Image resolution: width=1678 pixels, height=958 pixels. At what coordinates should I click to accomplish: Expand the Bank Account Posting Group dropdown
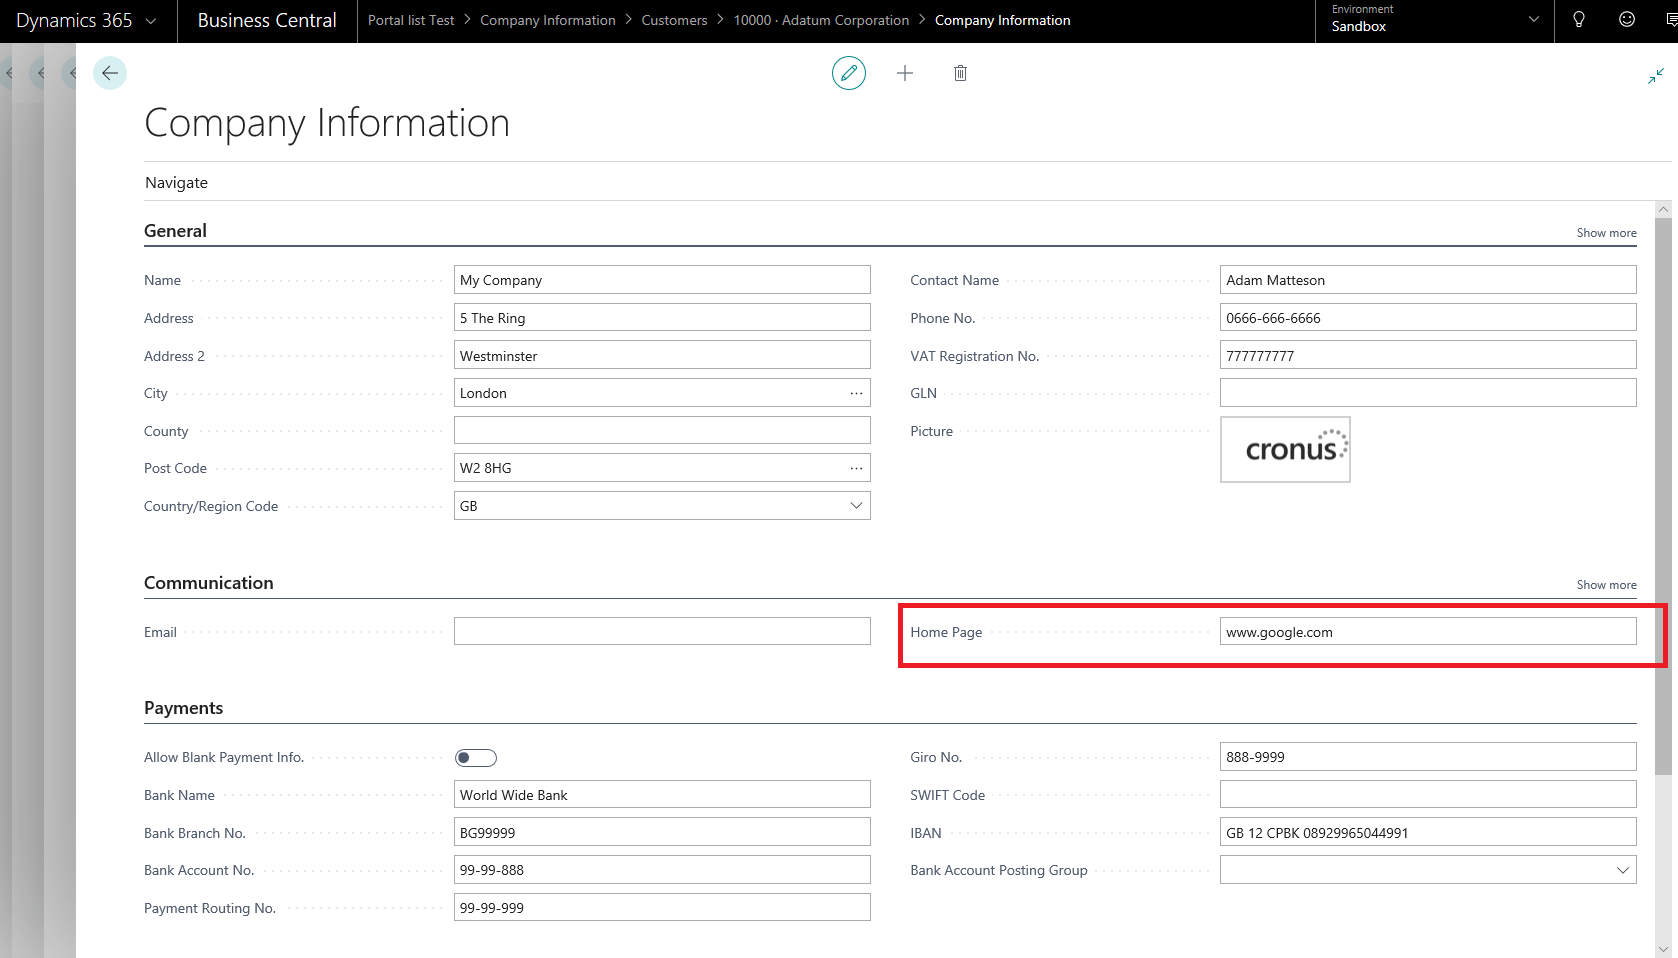[x=1622, y=870]
